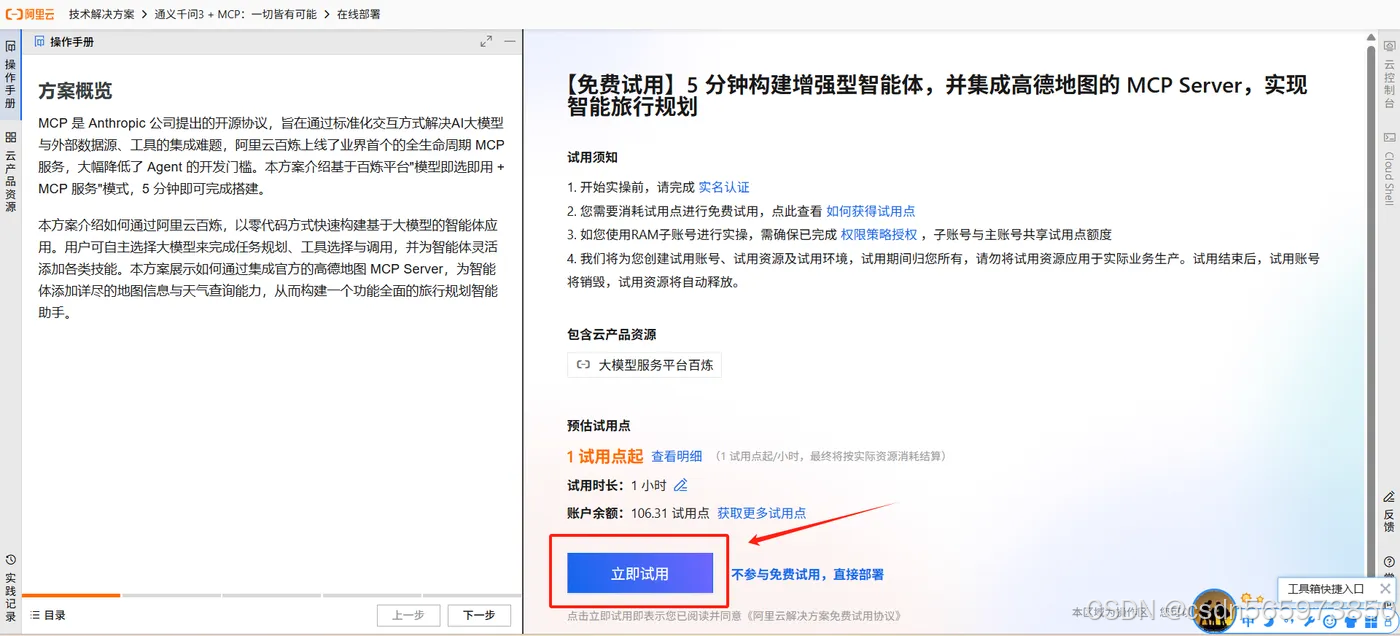Toggle the IME punctuation mode icon
Viewport: 1400px width, 636px height.
tap(1289, 622)
